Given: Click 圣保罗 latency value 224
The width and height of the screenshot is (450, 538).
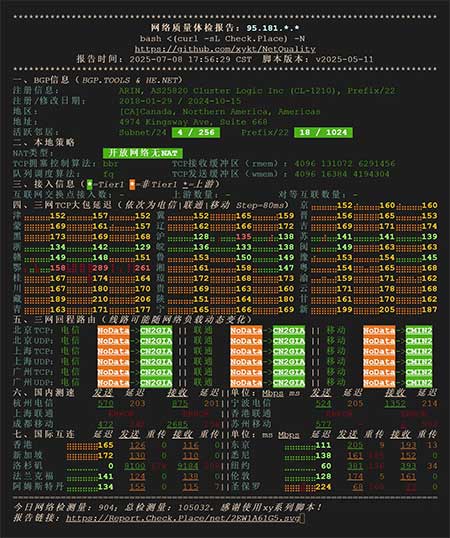Looking at the screenshot, I should tap(323, 487).
